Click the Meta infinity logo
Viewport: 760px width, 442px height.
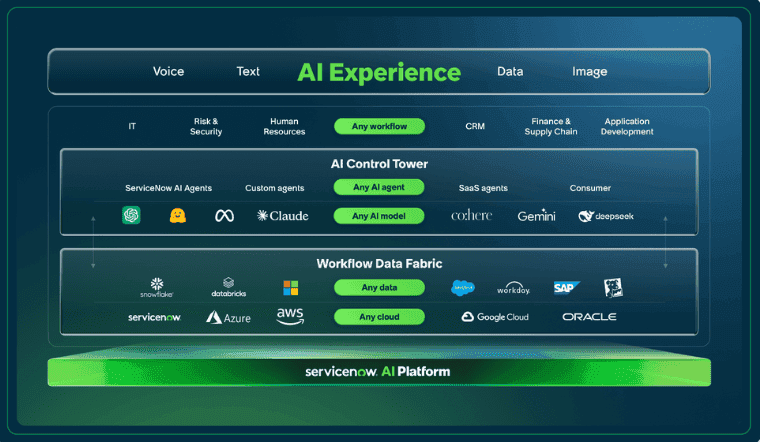[x=224, y=215]
